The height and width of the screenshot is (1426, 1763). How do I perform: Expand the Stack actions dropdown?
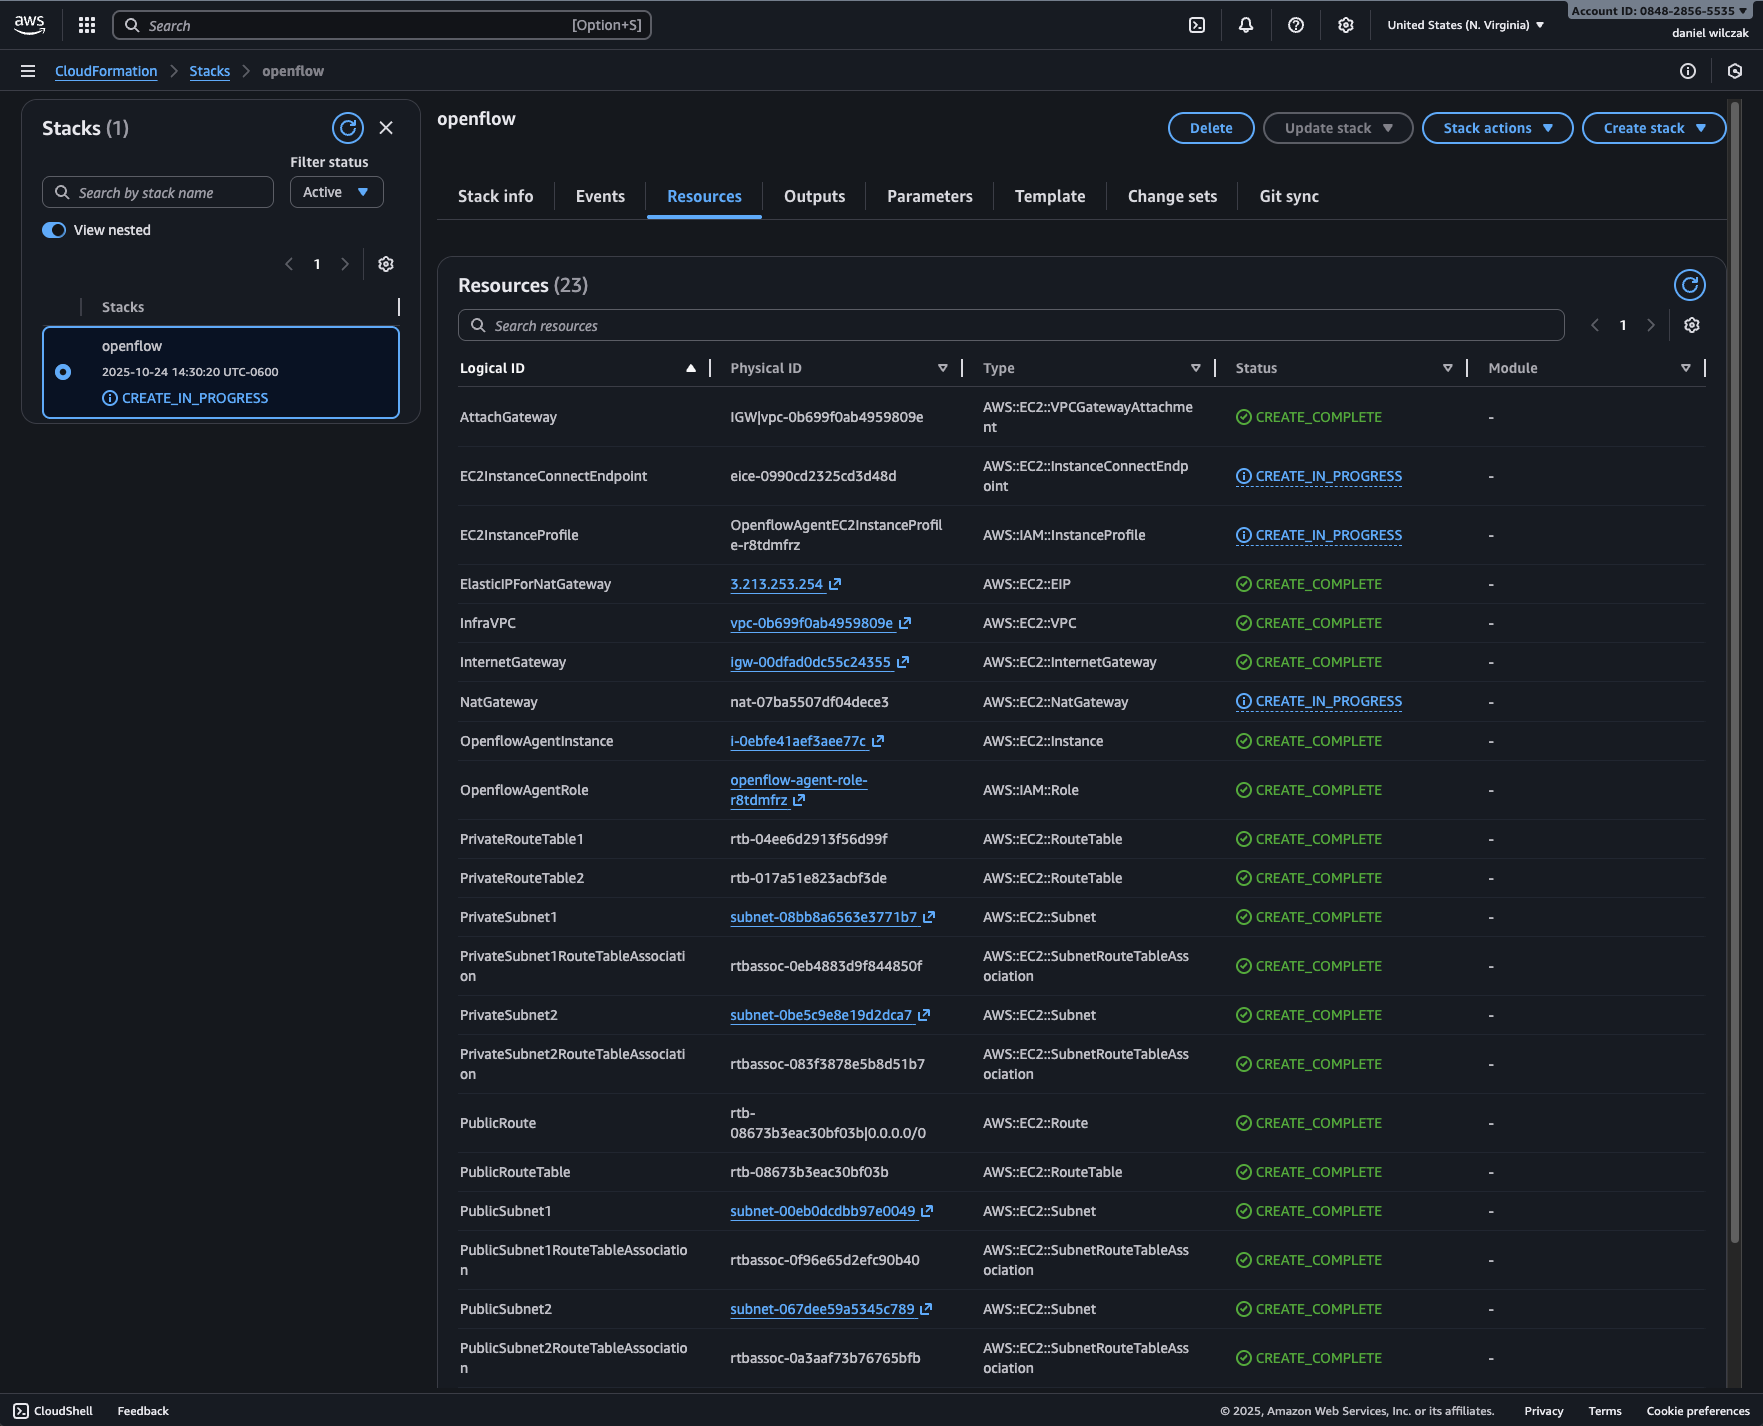coord(1497,128)
